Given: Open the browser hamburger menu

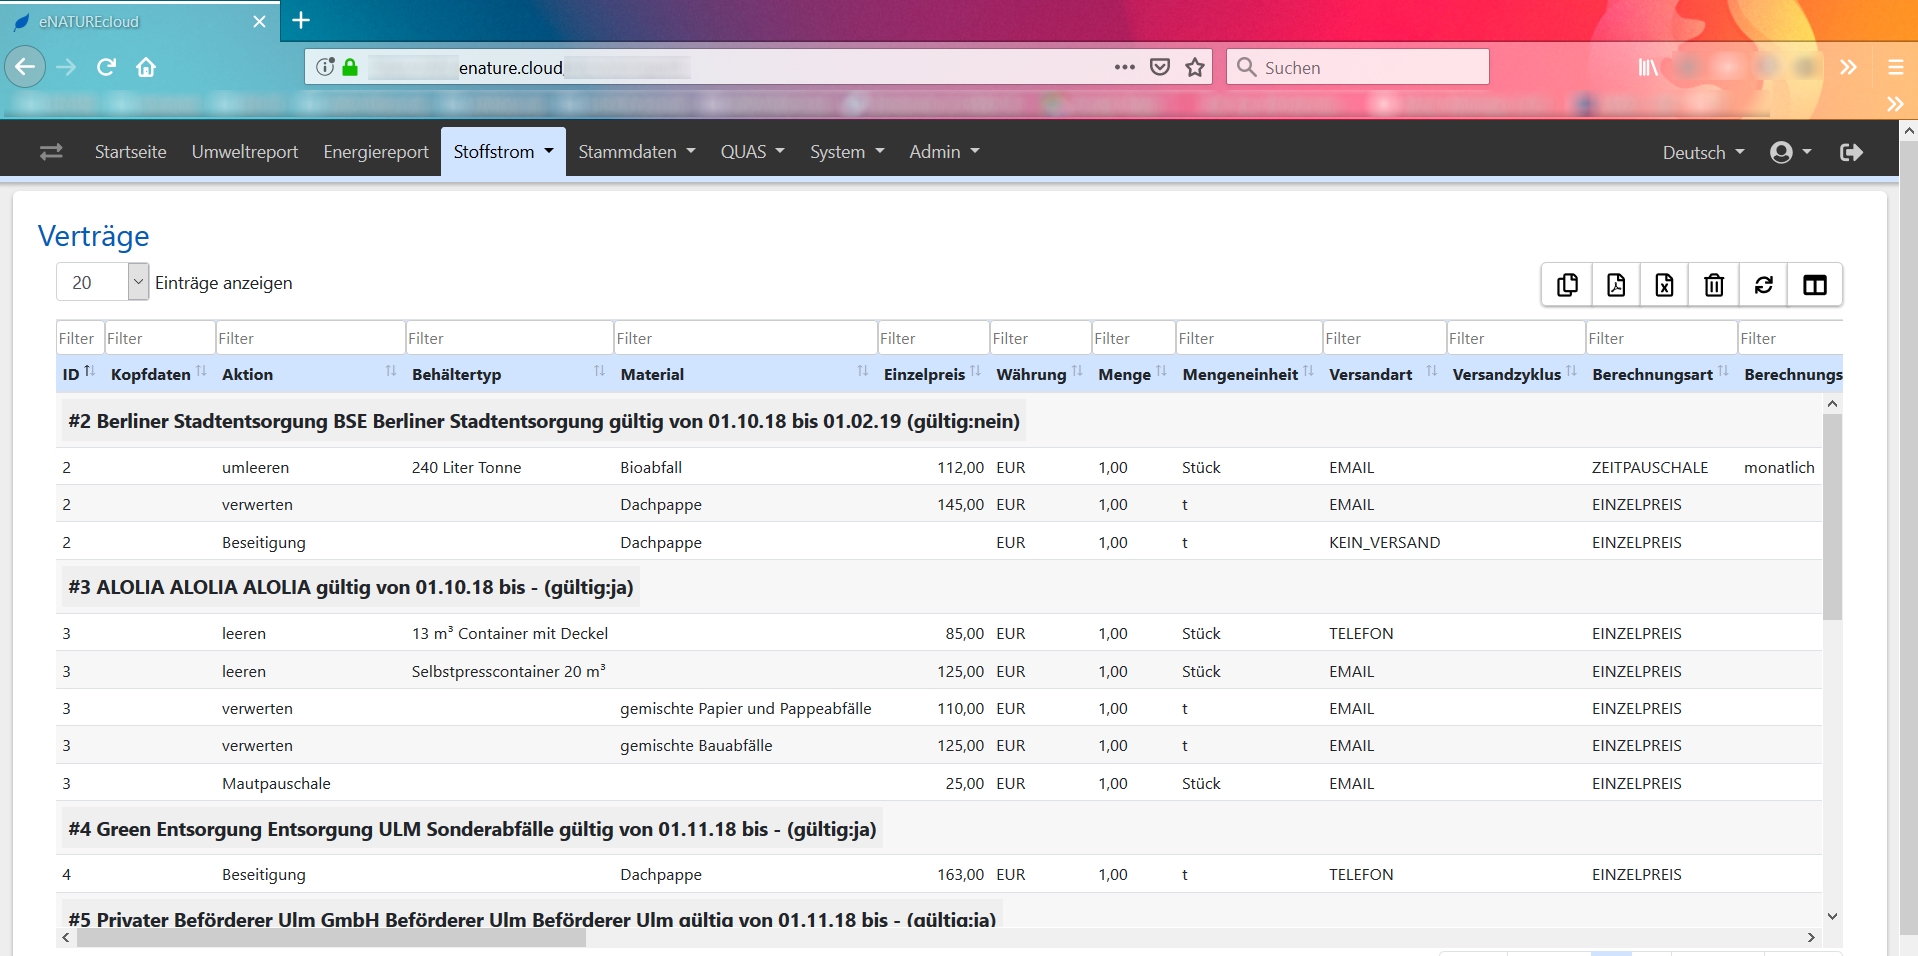Looking at the screenshot, I should (x=1895, y=67).
